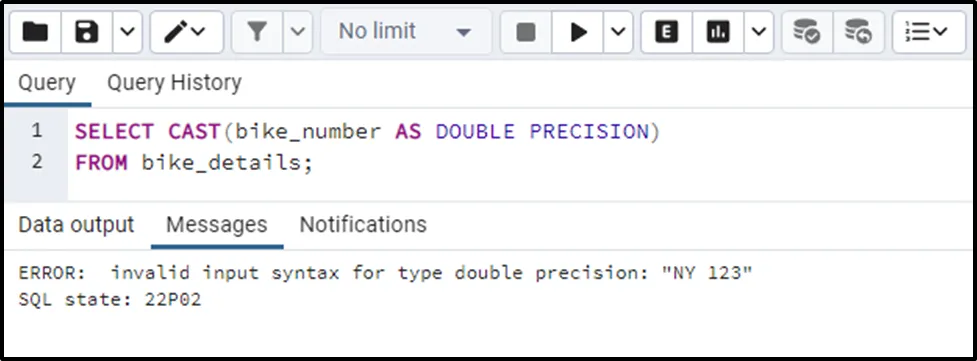Open the macros list menu

928,31
